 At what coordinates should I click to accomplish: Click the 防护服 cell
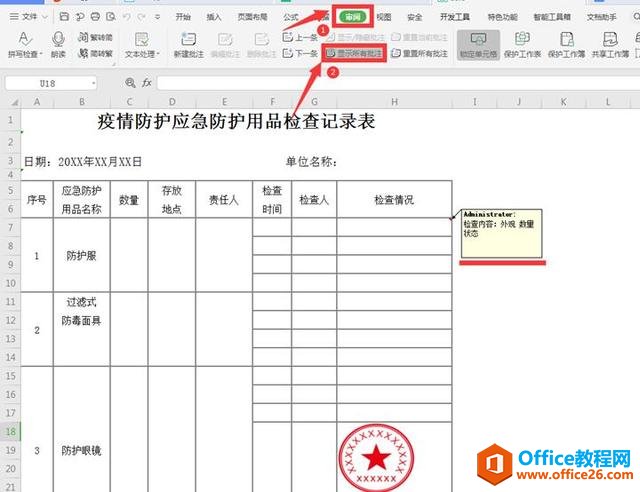(x=81, y=256)
